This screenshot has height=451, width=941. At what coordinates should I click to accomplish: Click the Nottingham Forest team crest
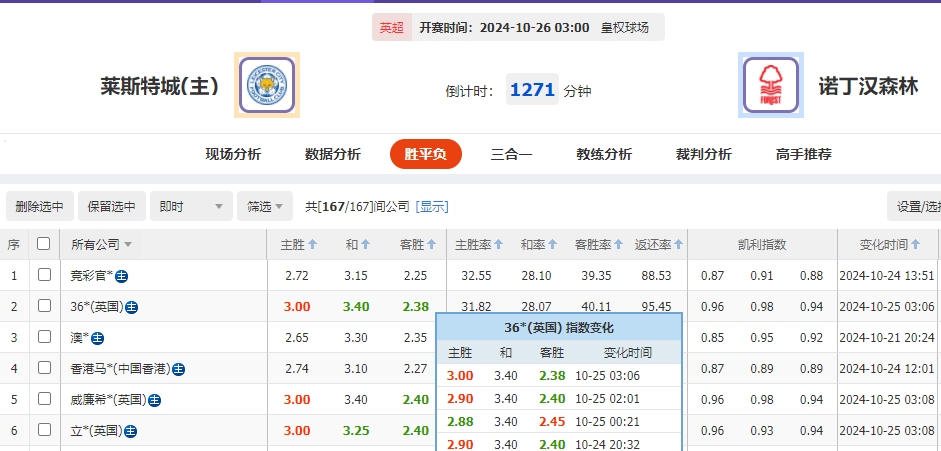pos(771,85)
